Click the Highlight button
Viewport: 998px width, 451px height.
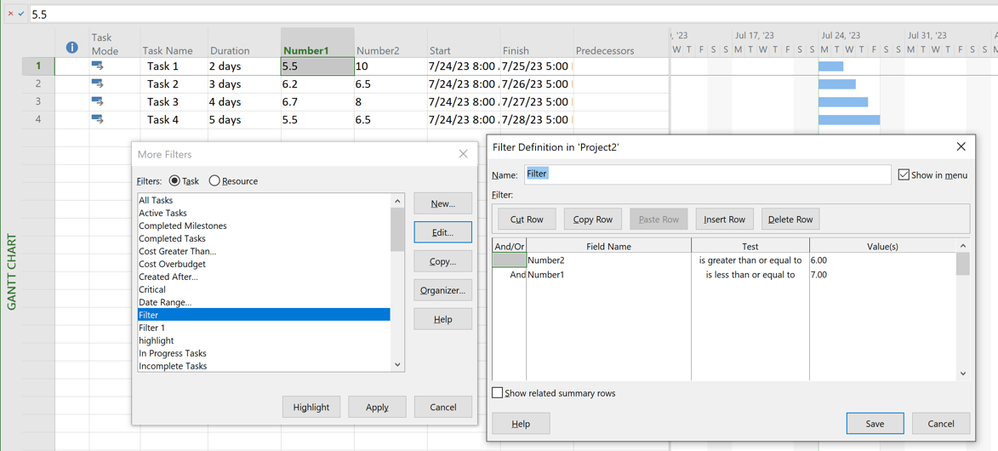(x=311, y=407)
